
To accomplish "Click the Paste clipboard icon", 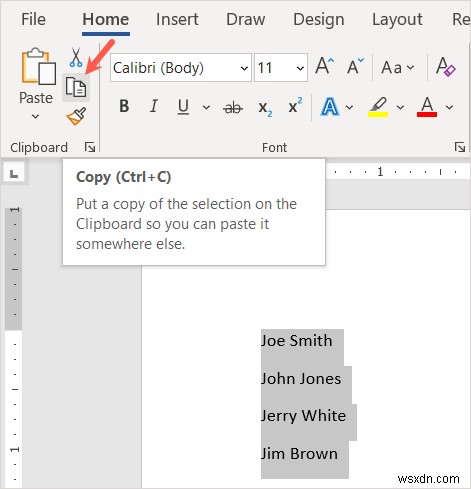I will tap(38, 66).
